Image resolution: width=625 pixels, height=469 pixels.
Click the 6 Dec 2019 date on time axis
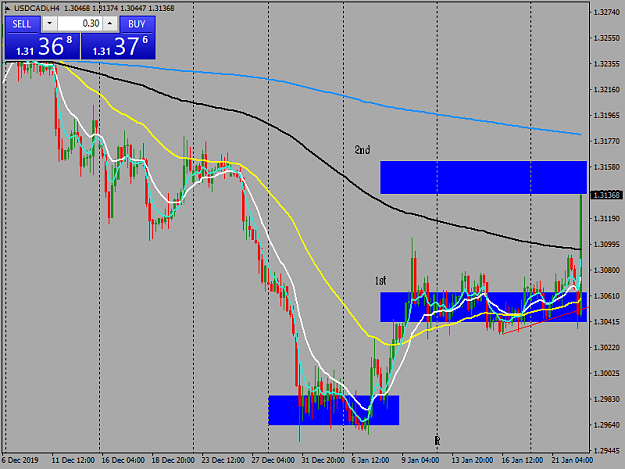point(20,460)
